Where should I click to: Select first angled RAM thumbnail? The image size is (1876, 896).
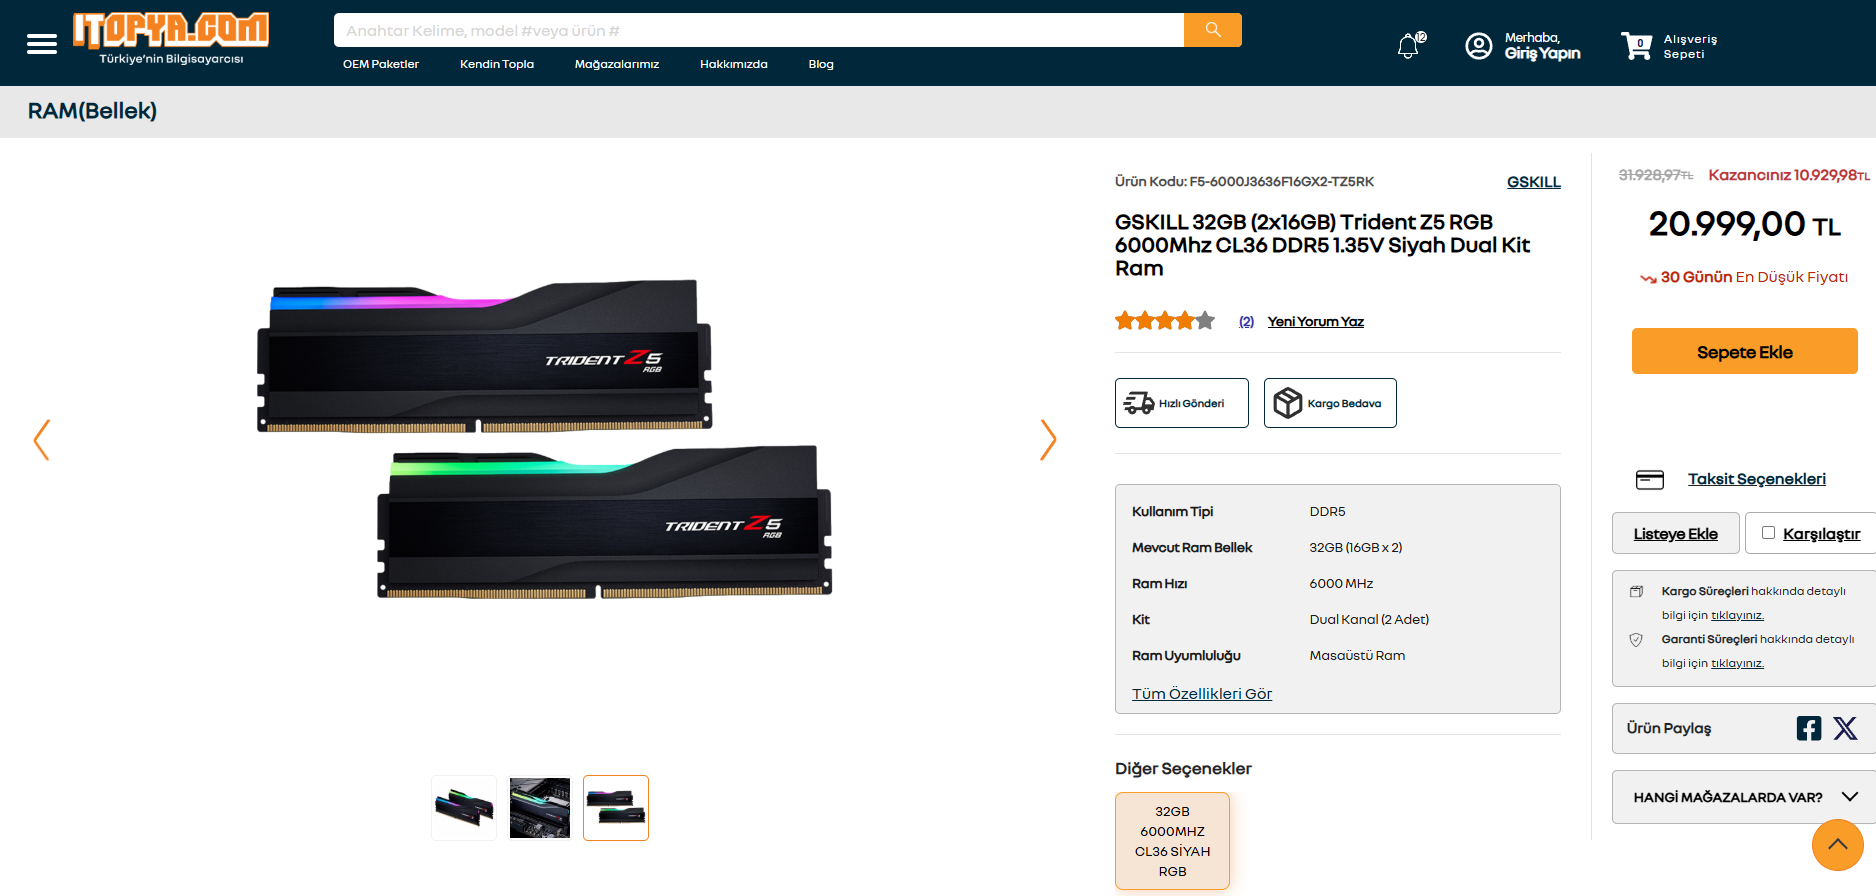pyautogui.click(x=464, y=808)
